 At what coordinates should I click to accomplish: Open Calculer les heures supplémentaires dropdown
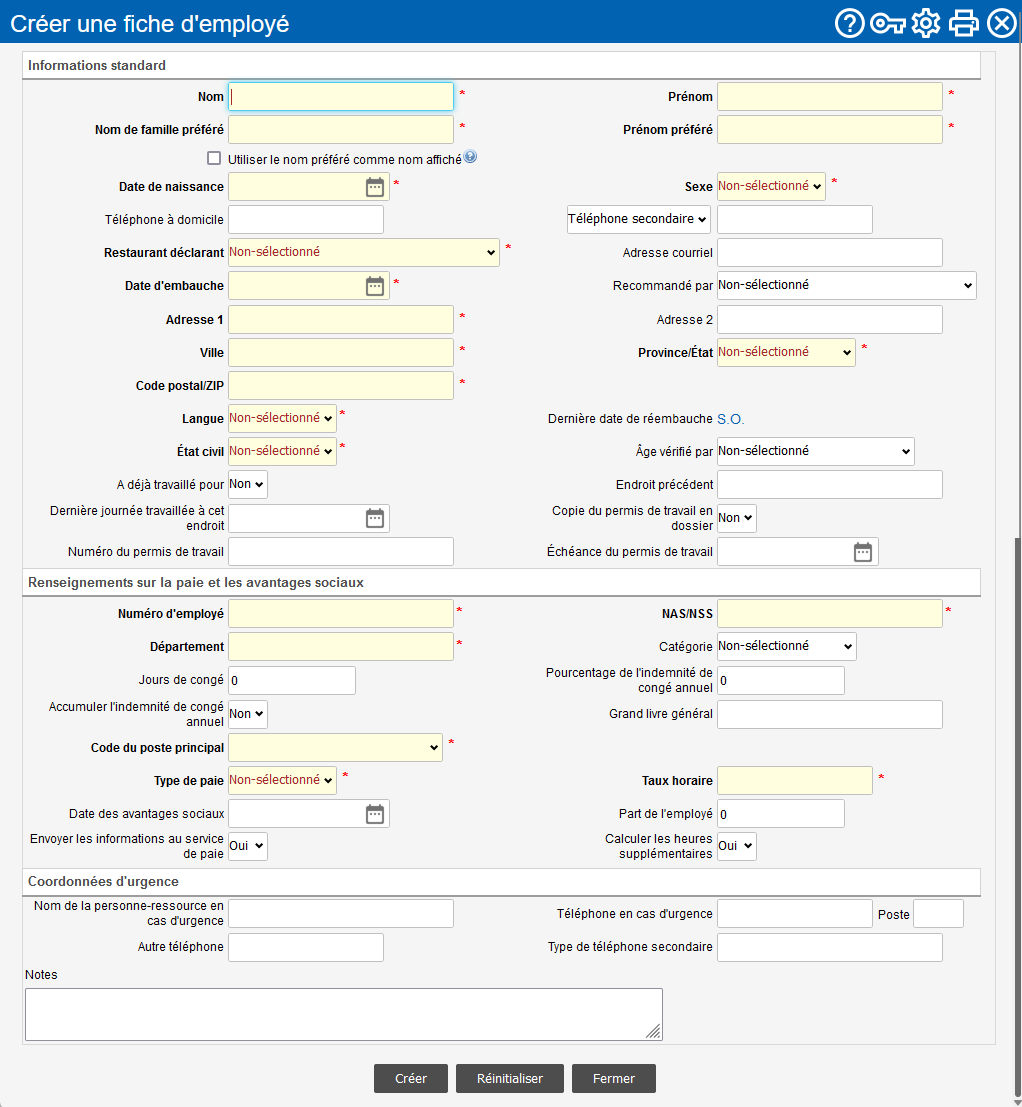[x=736, y=846]
